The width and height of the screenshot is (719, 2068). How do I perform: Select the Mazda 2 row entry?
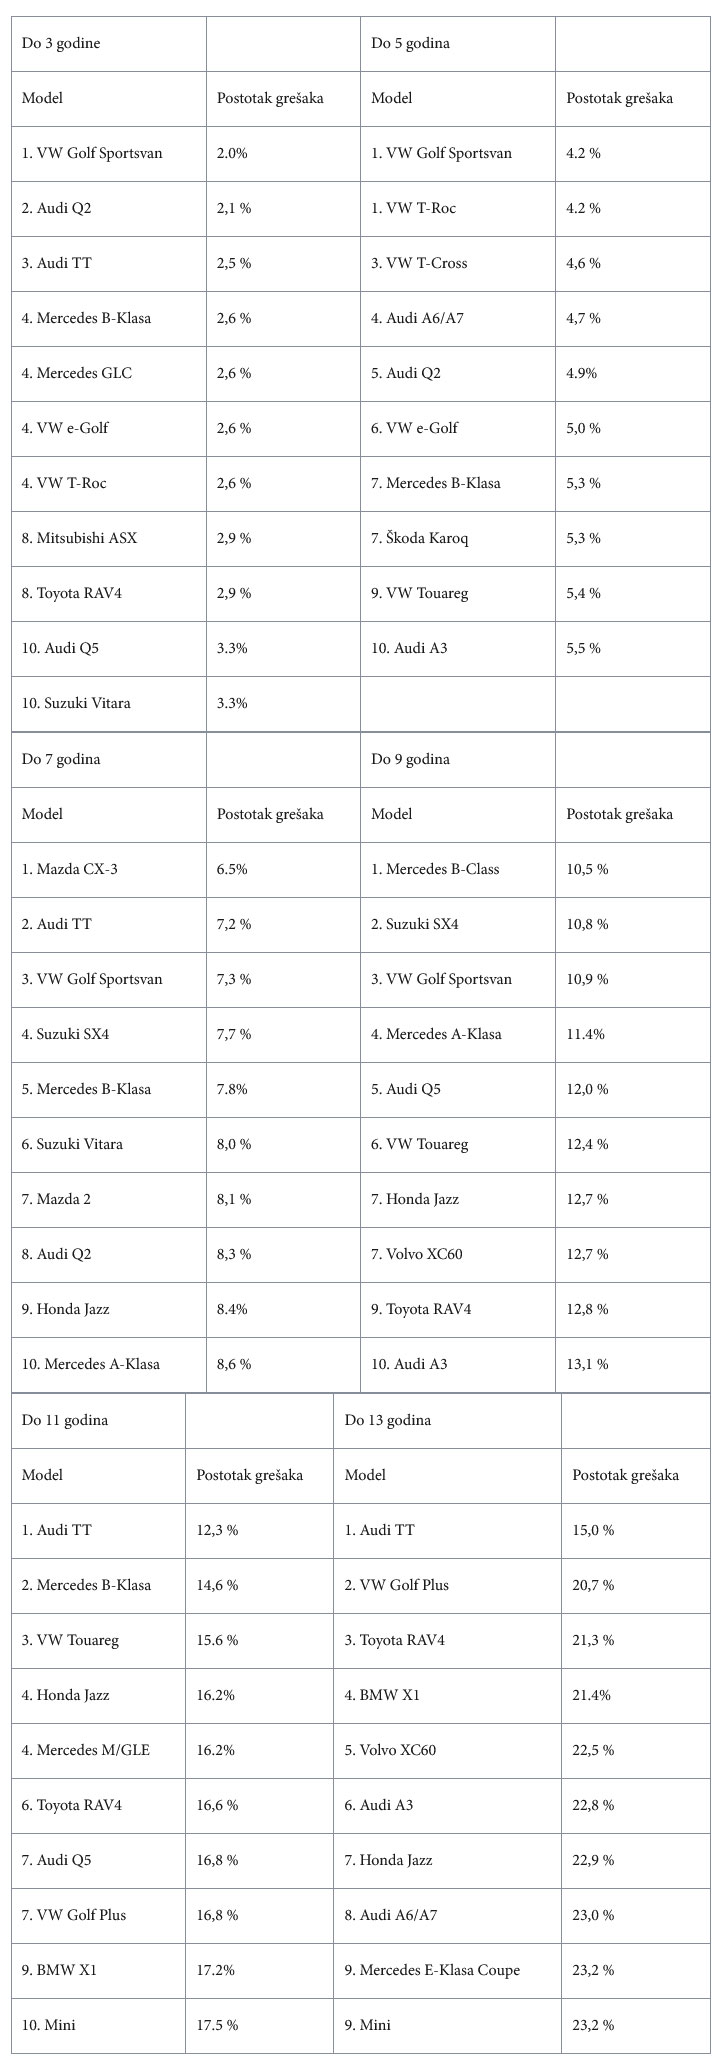[56, 1199]
